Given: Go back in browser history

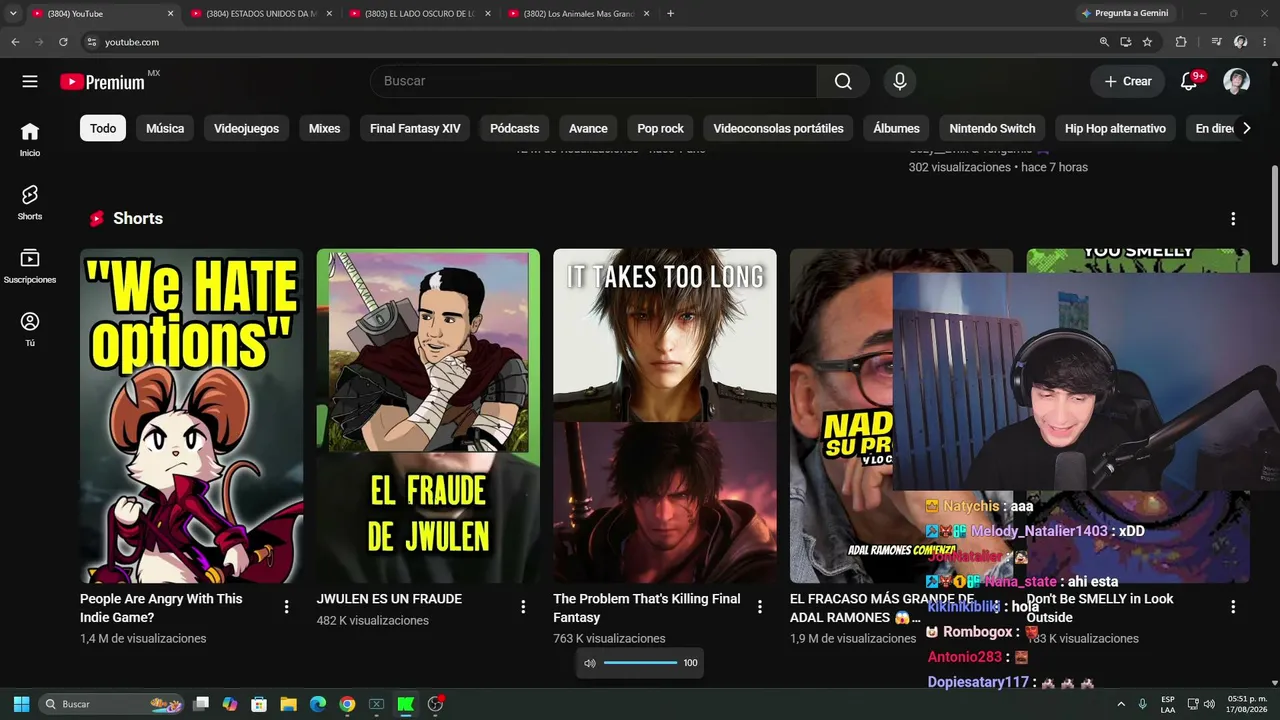Looking at the screenshot, I should click(15, 42).
